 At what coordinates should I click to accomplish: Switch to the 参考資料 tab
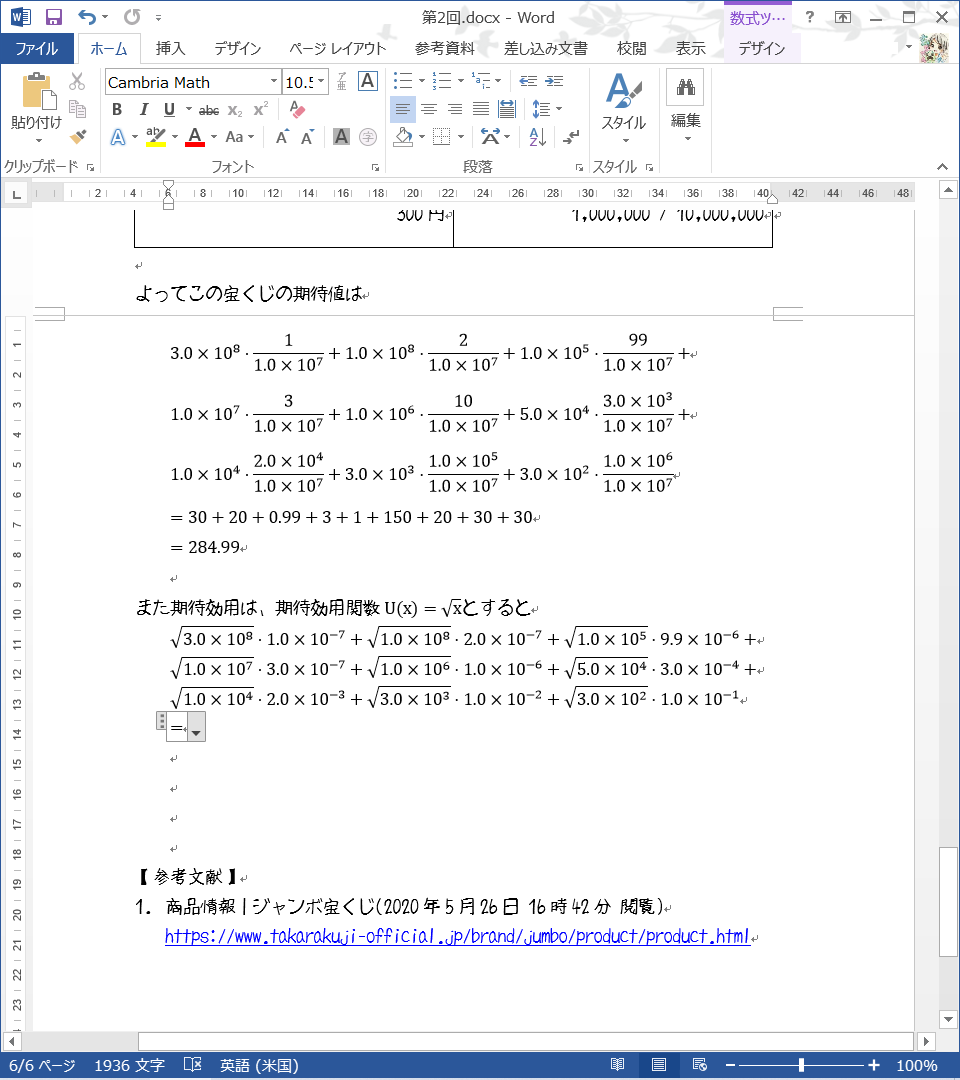(445, 48)
